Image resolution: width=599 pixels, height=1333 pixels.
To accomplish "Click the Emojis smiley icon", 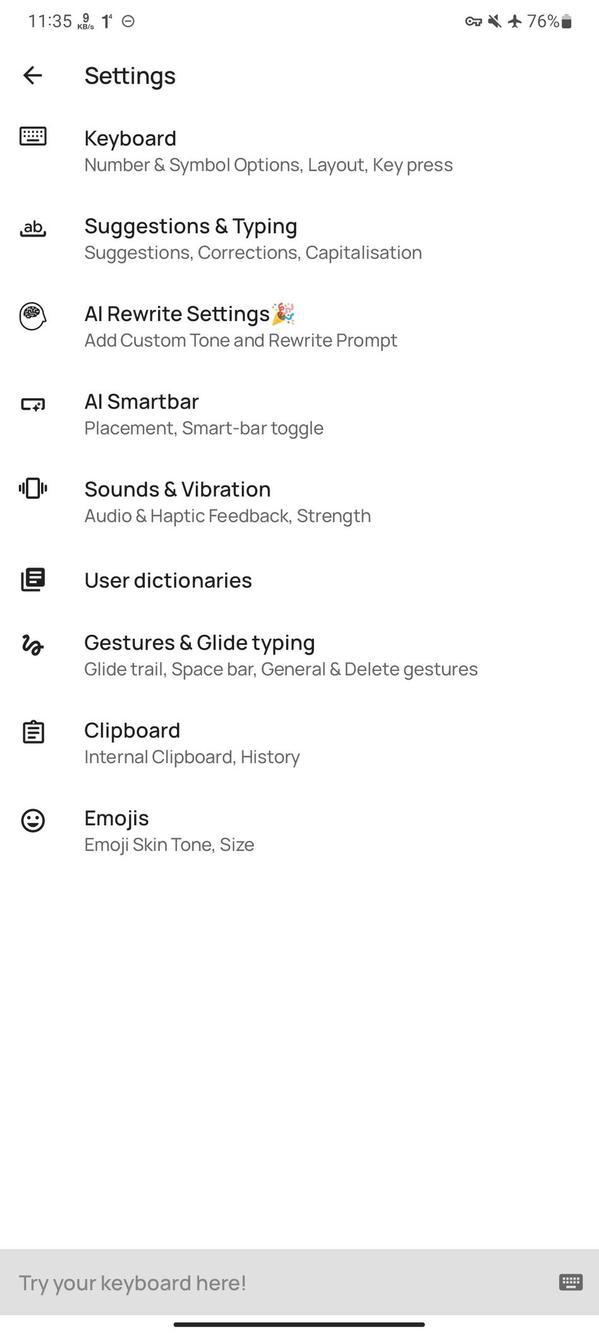I will coord(33,819).
